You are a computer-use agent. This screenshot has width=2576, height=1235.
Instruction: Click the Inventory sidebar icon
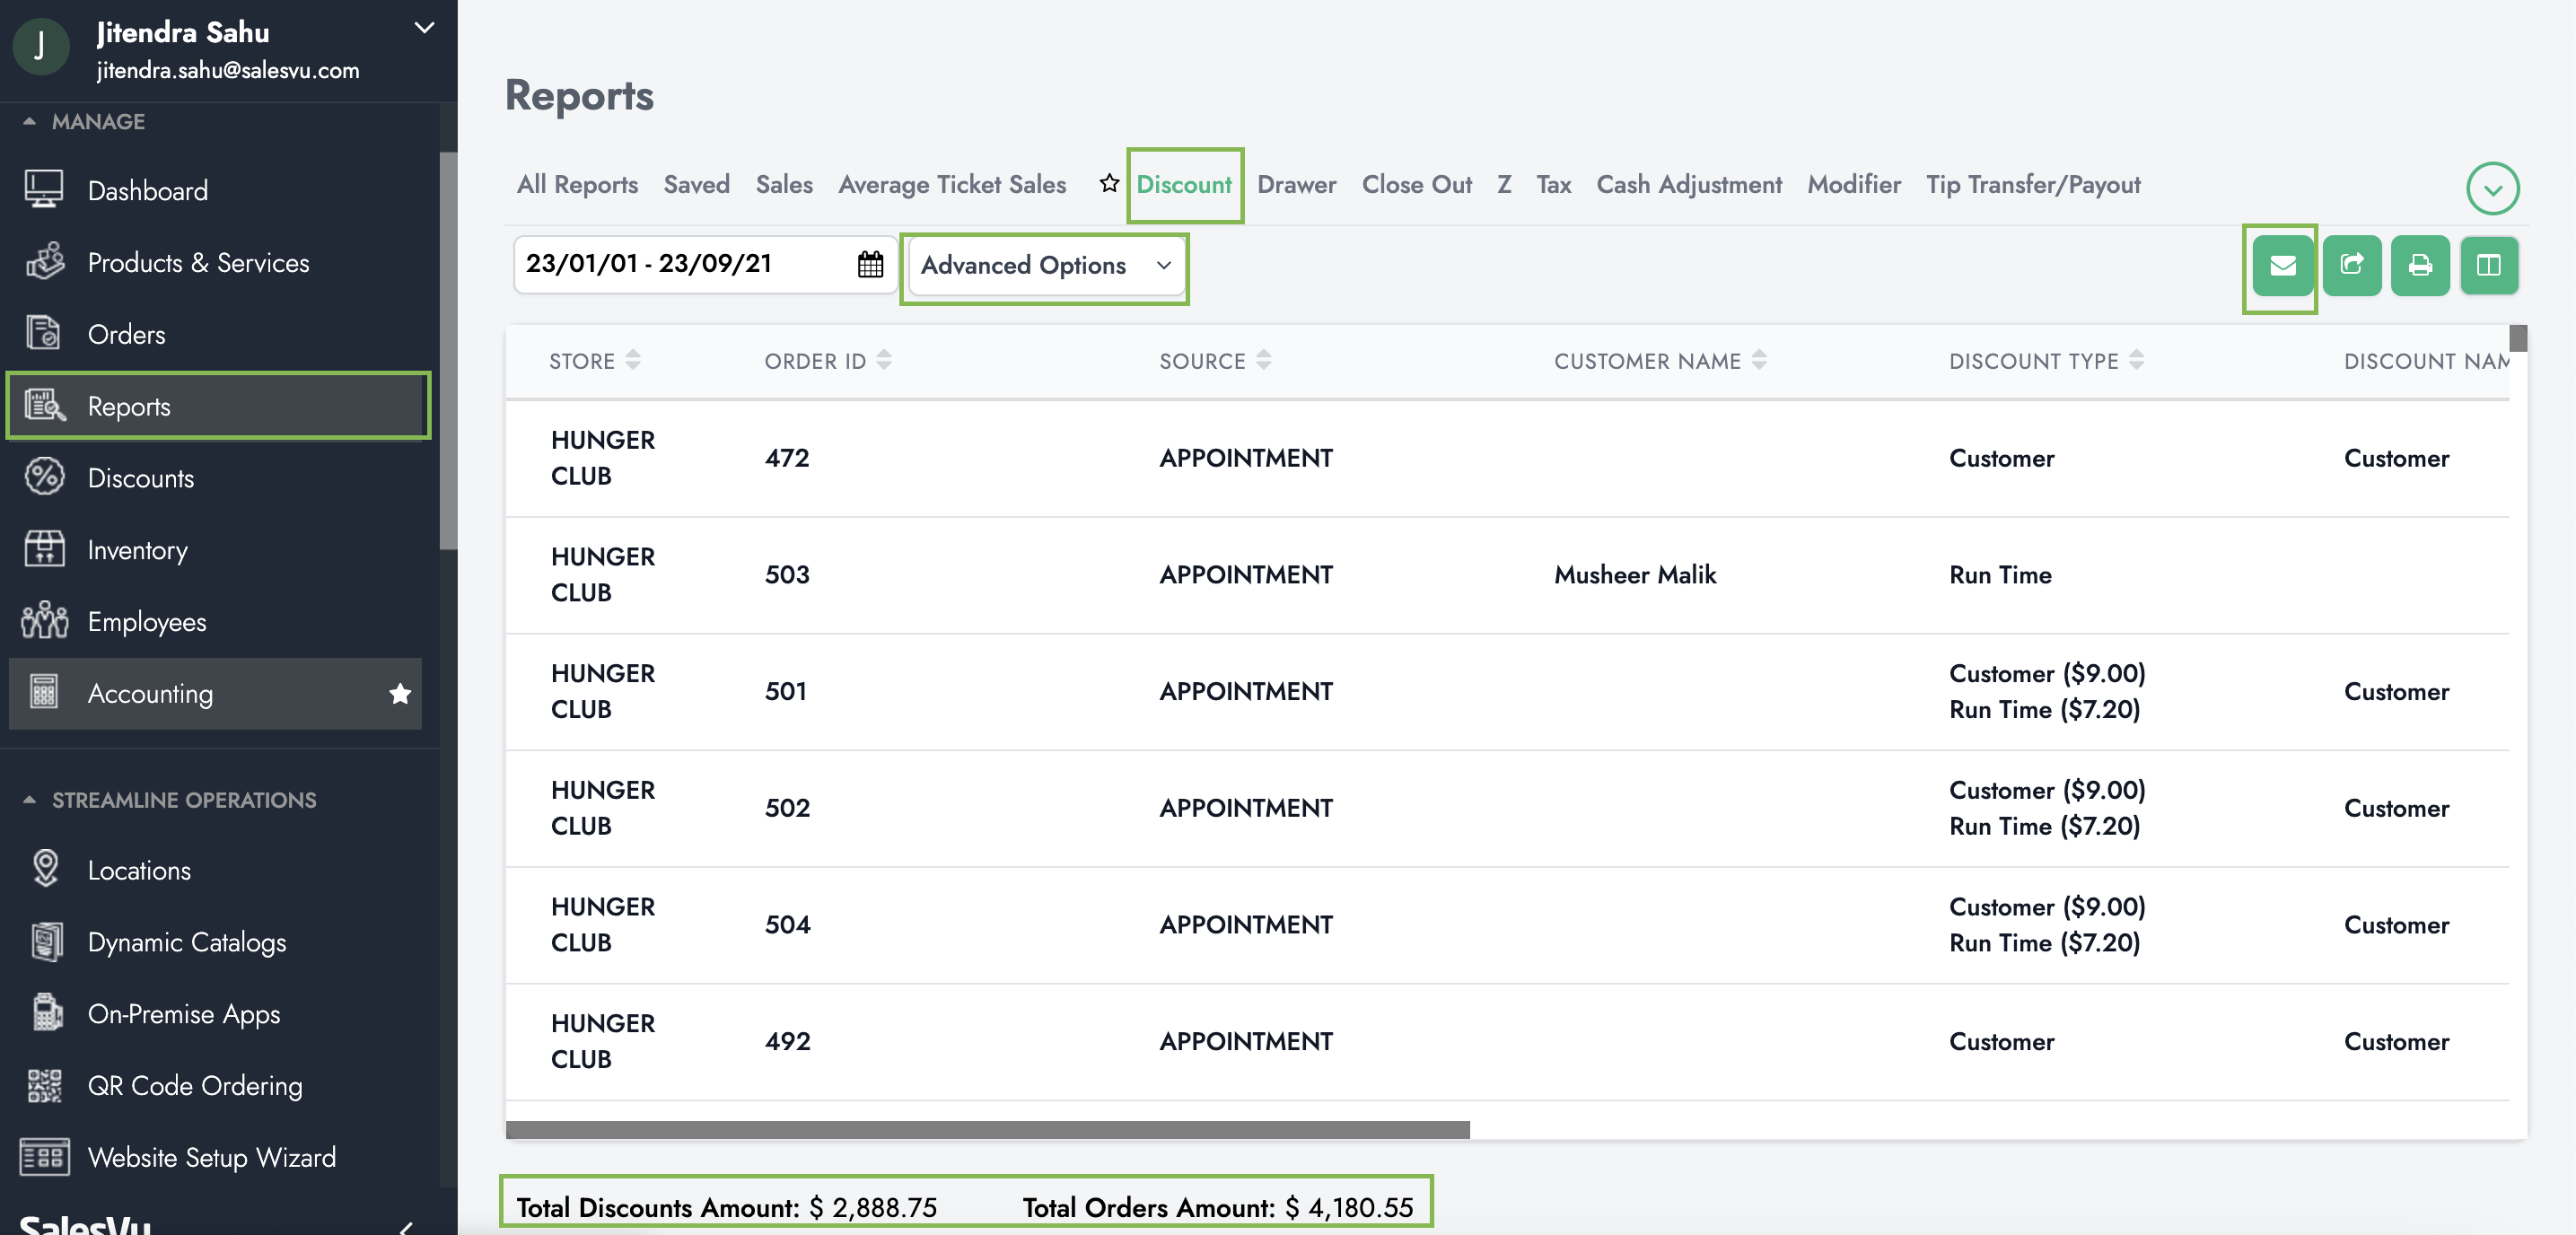coord(44,549)
